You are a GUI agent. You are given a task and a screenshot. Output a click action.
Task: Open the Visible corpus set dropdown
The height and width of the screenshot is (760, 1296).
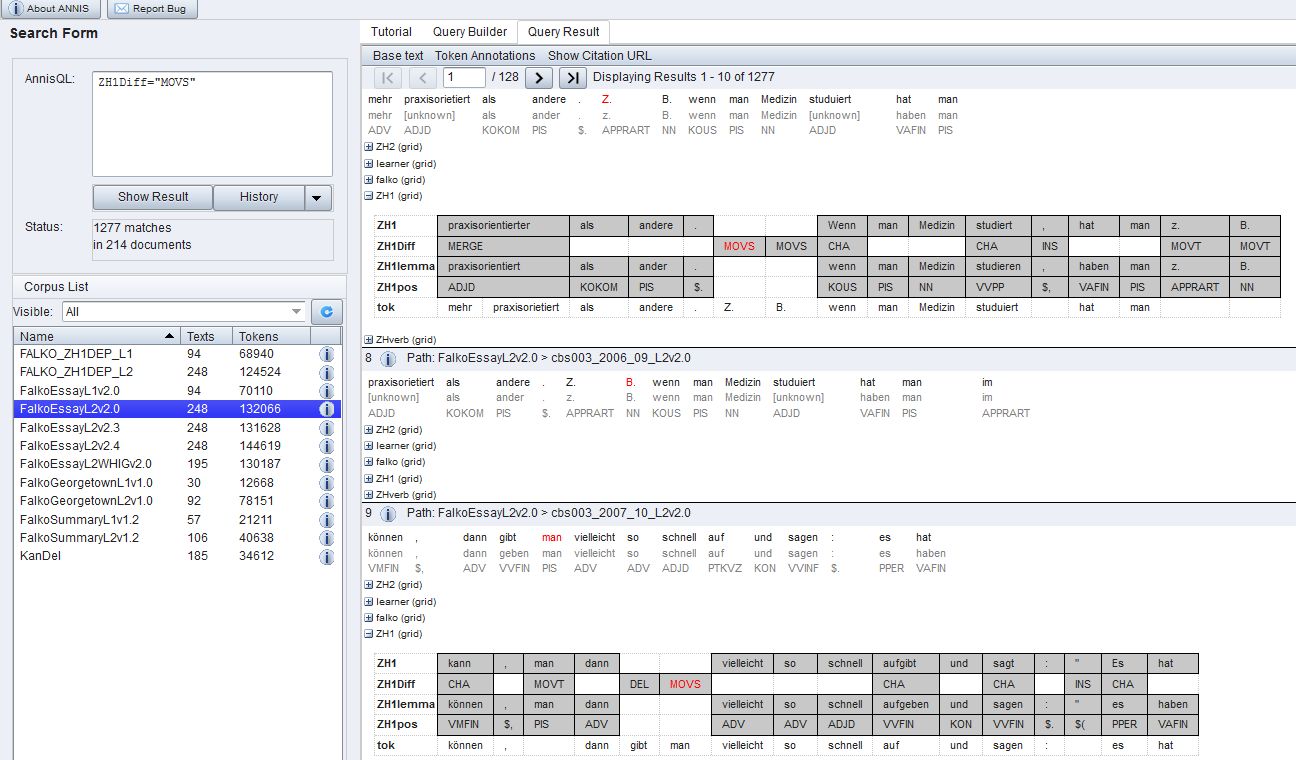[x=296, y=312]
